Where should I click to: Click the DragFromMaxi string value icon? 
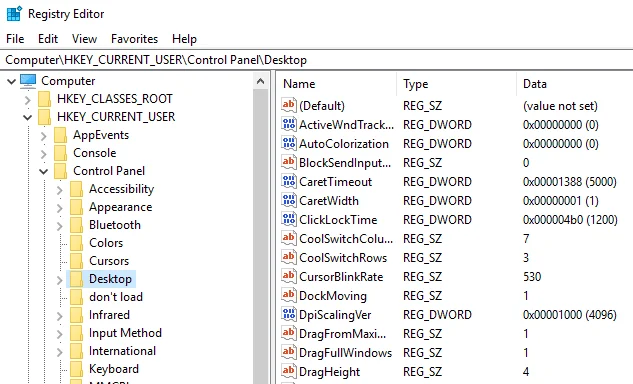click(x=289, y=333)
